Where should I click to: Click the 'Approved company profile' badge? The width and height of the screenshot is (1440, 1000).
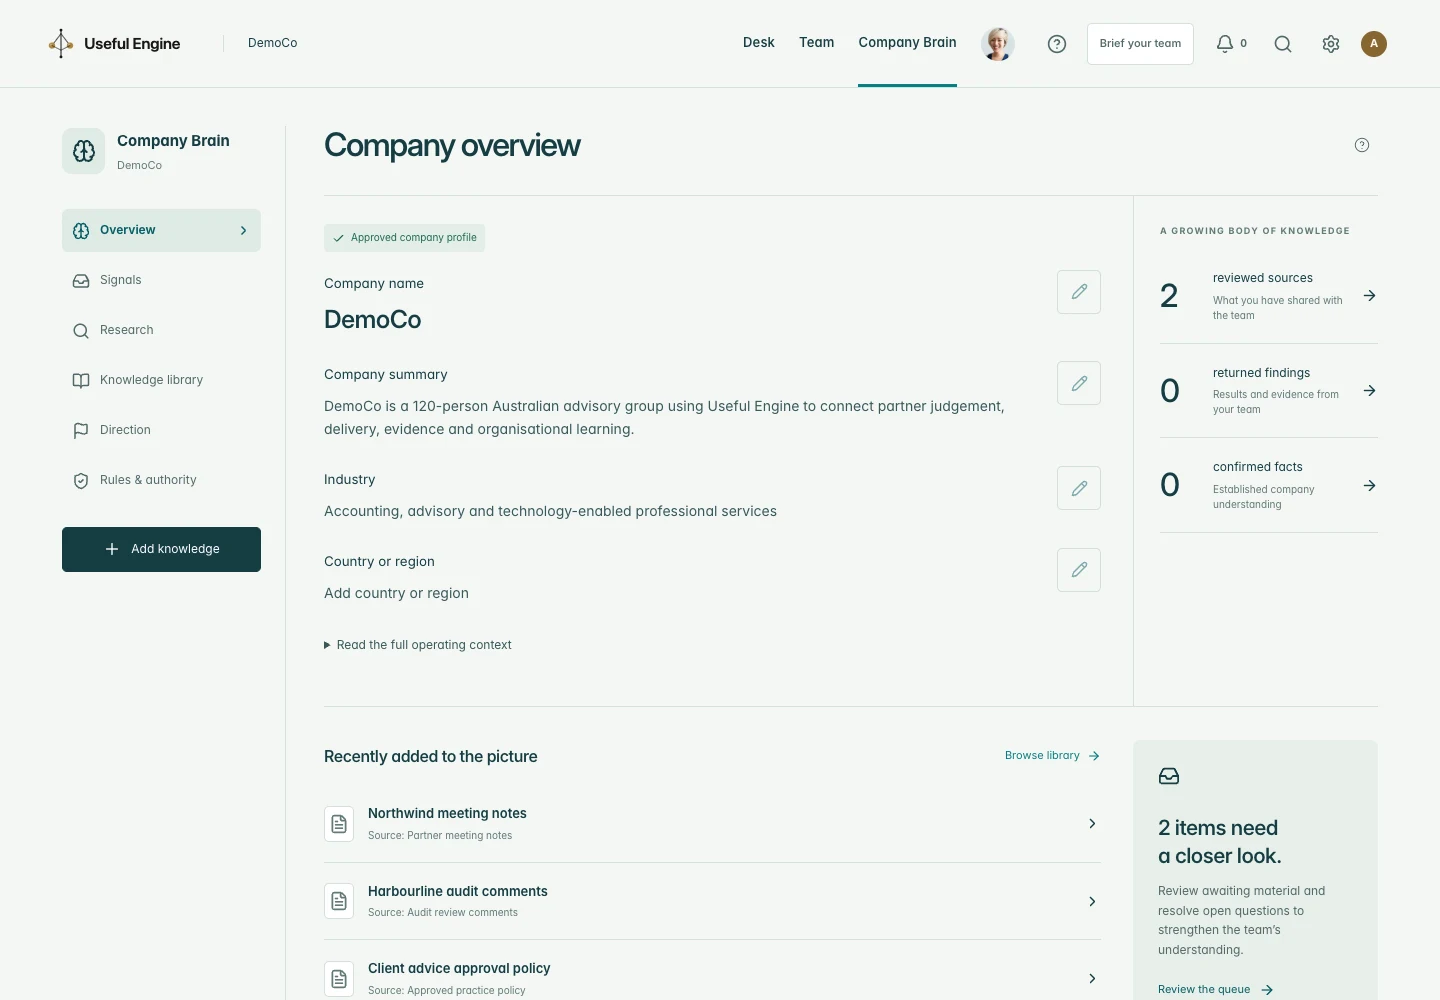click(x=404, y=238)
